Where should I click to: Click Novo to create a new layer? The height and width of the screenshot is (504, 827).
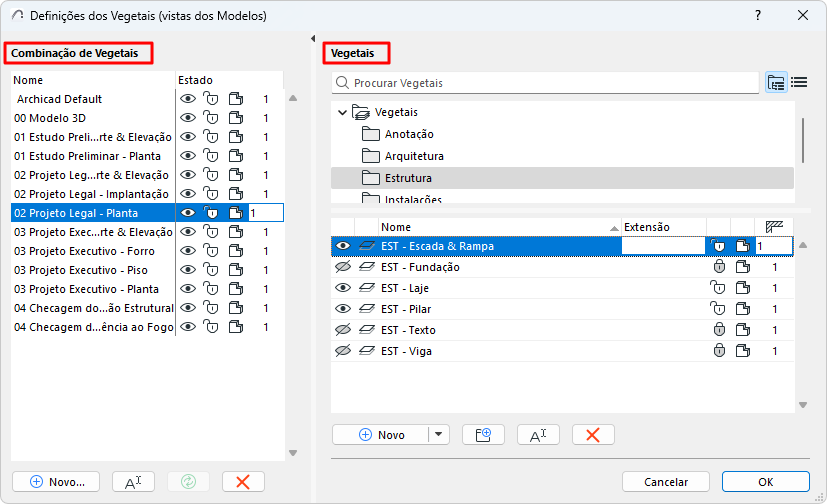coord(381,435)
